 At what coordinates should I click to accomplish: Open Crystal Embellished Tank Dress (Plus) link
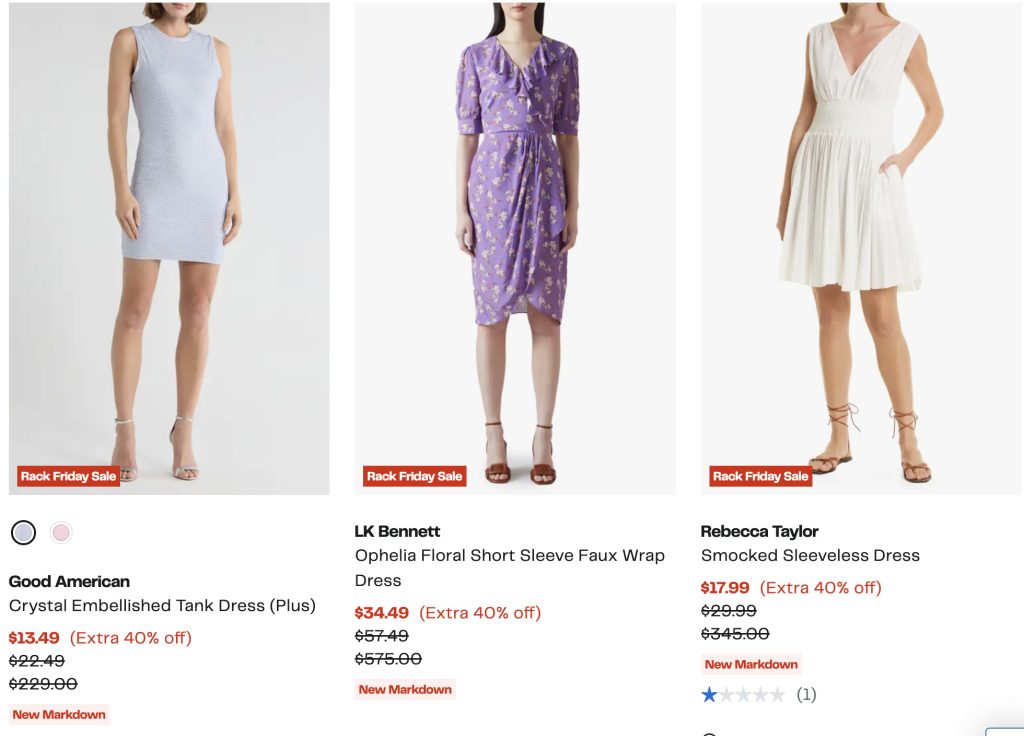click(x=162, y=606)
